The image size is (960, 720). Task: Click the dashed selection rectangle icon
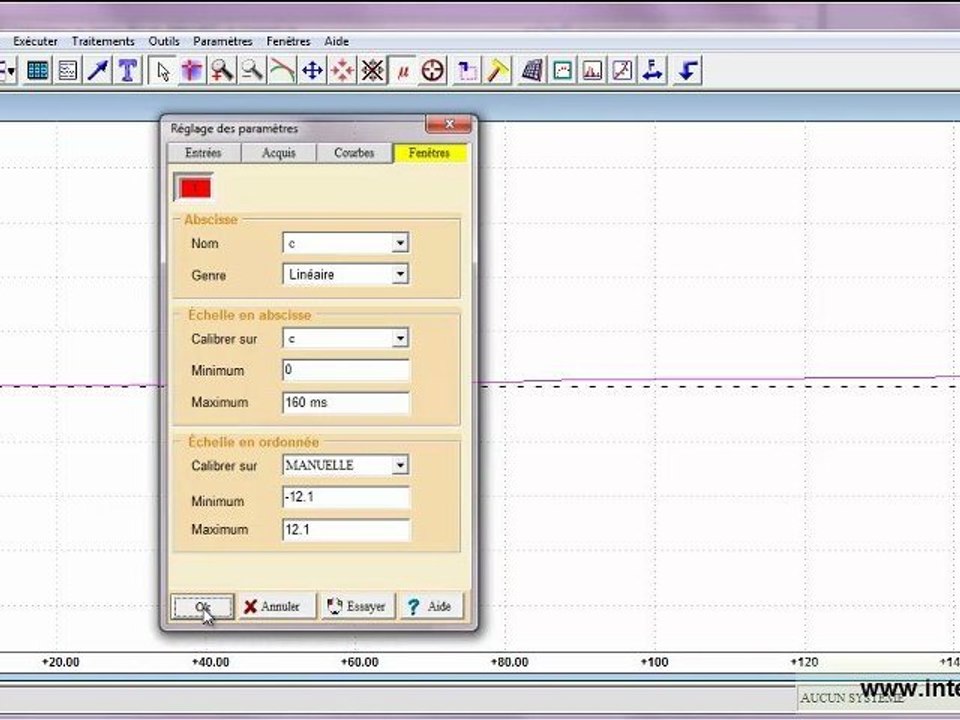tap(467, 70)
